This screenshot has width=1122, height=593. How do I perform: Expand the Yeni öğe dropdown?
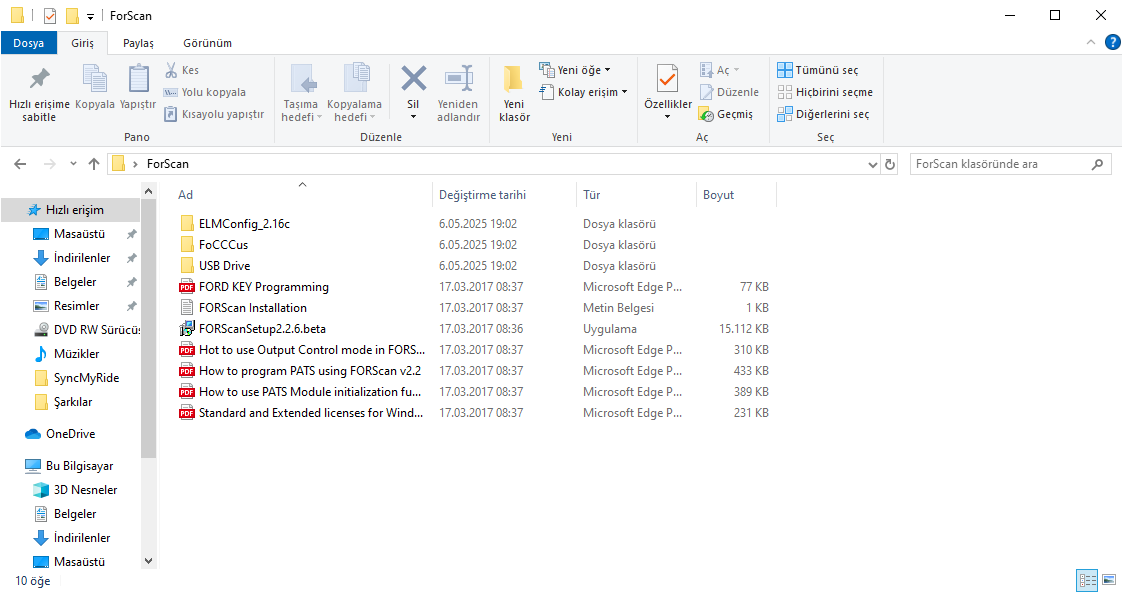point(575,70)
